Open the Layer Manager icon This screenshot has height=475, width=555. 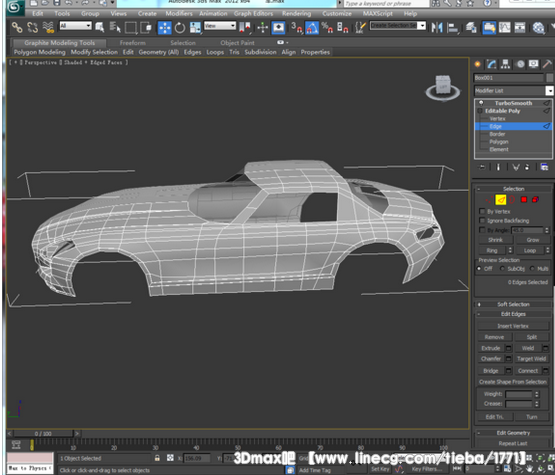click(471, 28)
